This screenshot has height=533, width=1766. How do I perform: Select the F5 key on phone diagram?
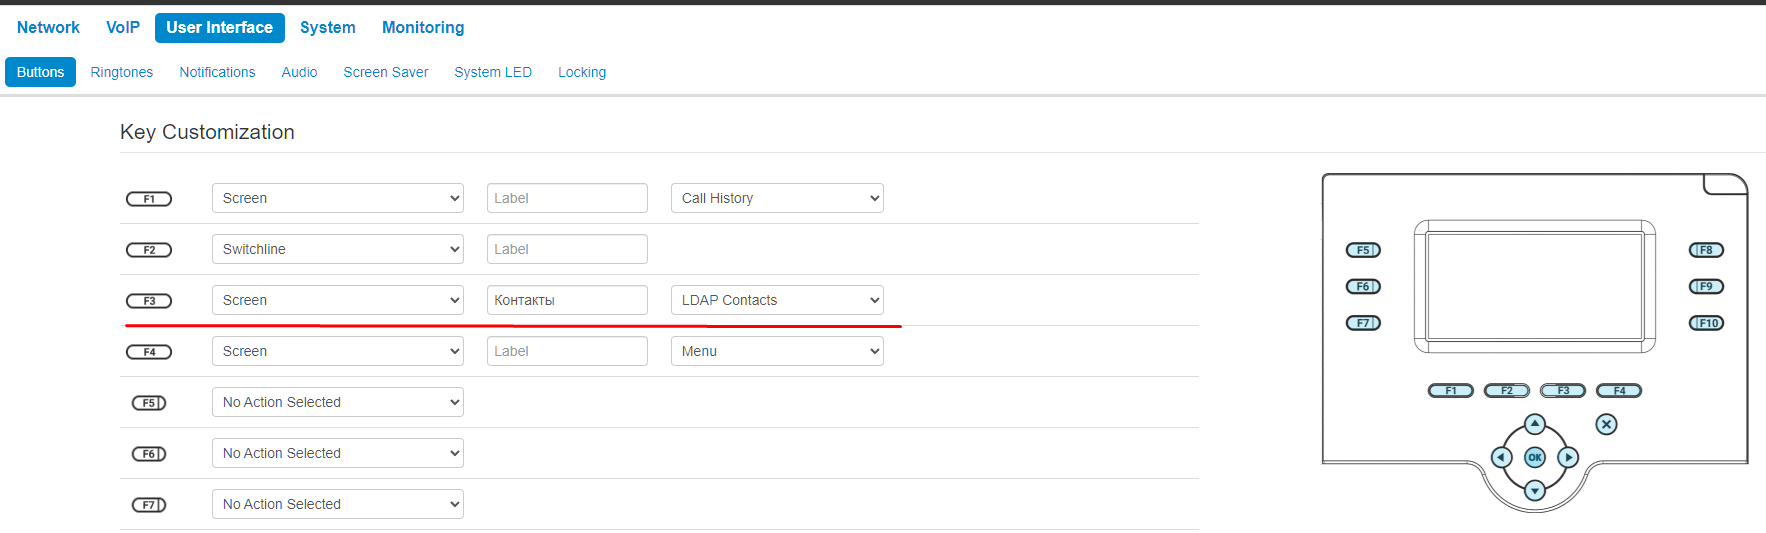click(x=1363, y=250)
